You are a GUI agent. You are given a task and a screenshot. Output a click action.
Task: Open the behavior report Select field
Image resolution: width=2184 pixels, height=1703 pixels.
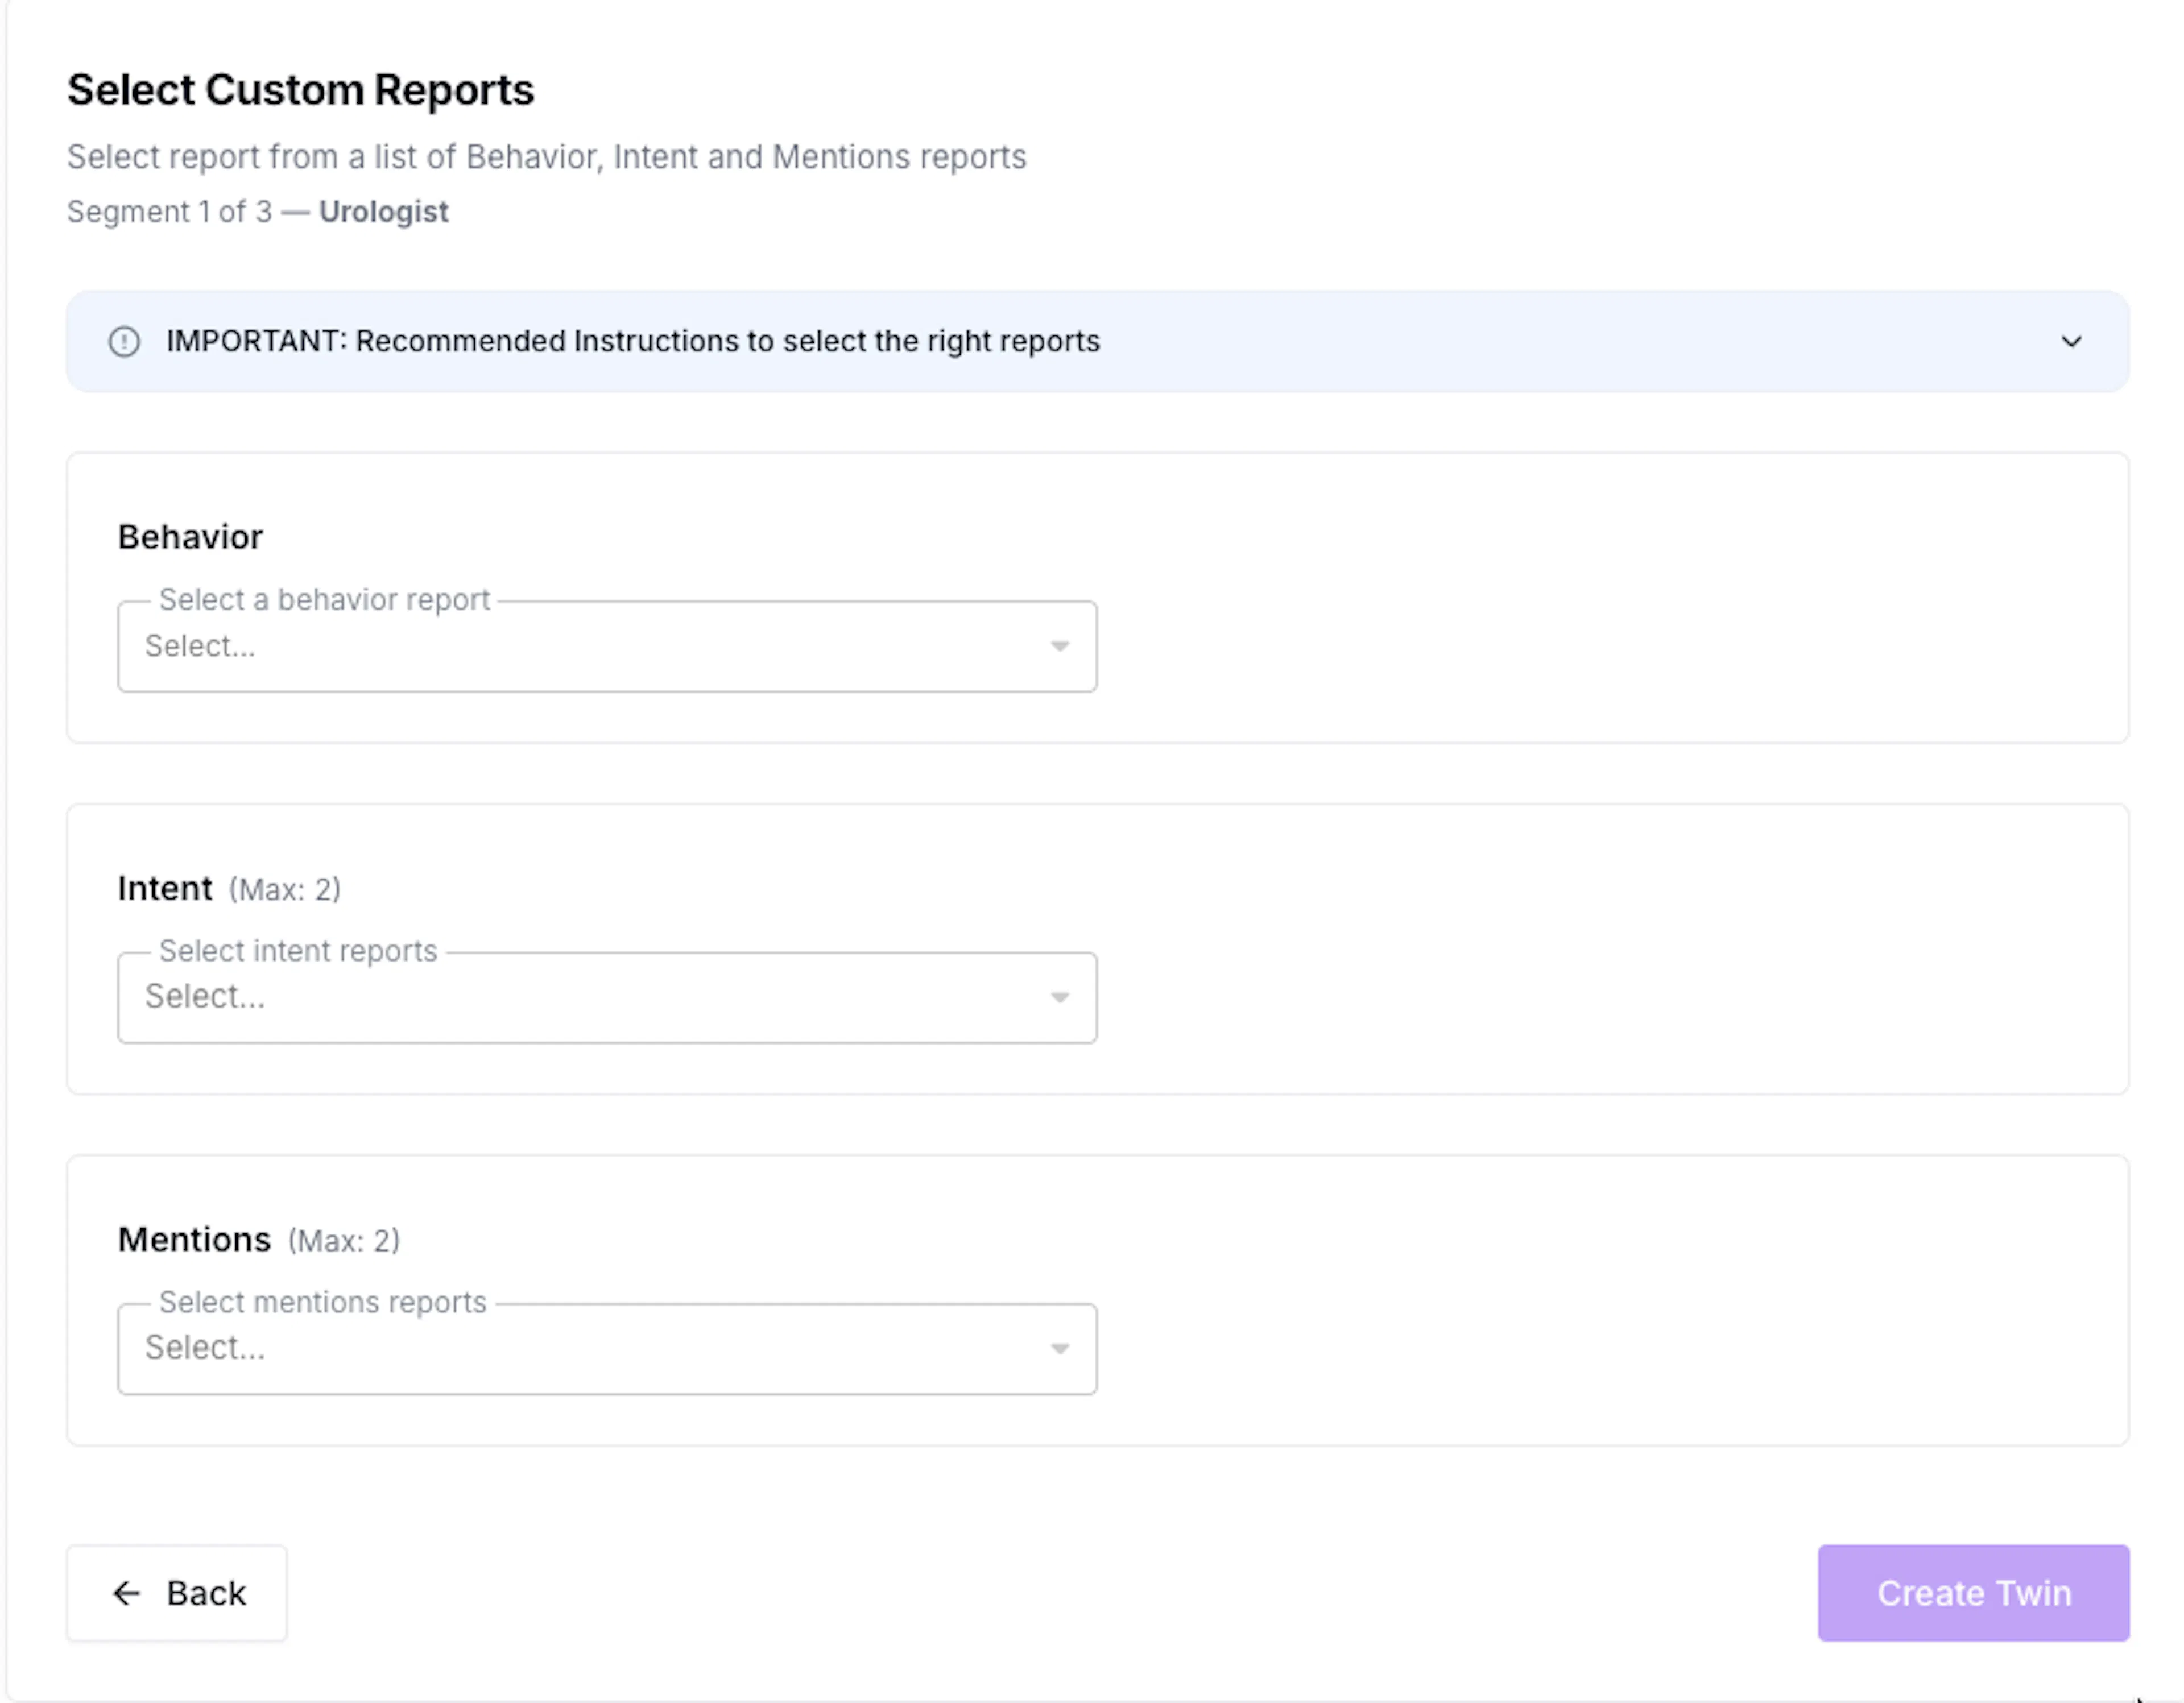click(x=607, y=646)
